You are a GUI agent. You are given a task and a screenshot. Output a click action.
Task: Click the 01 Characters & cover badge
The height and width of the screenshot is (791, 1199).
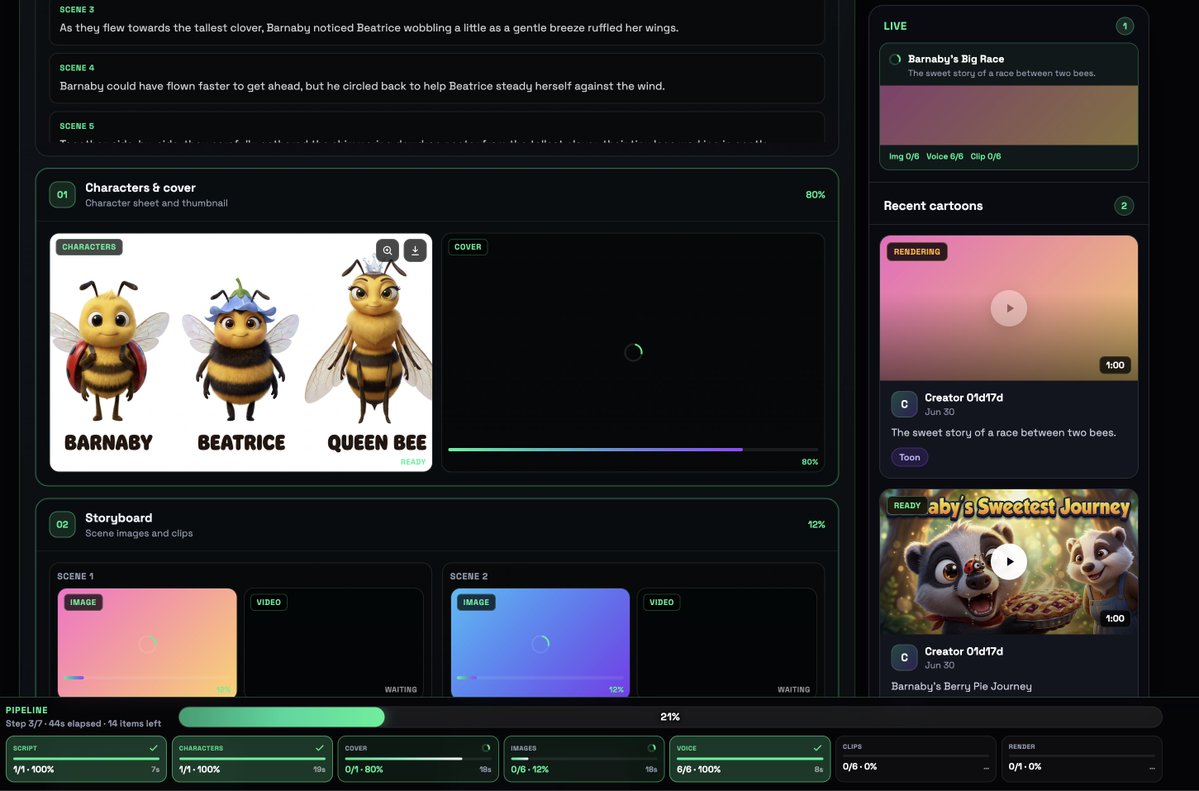coord(62,194)
